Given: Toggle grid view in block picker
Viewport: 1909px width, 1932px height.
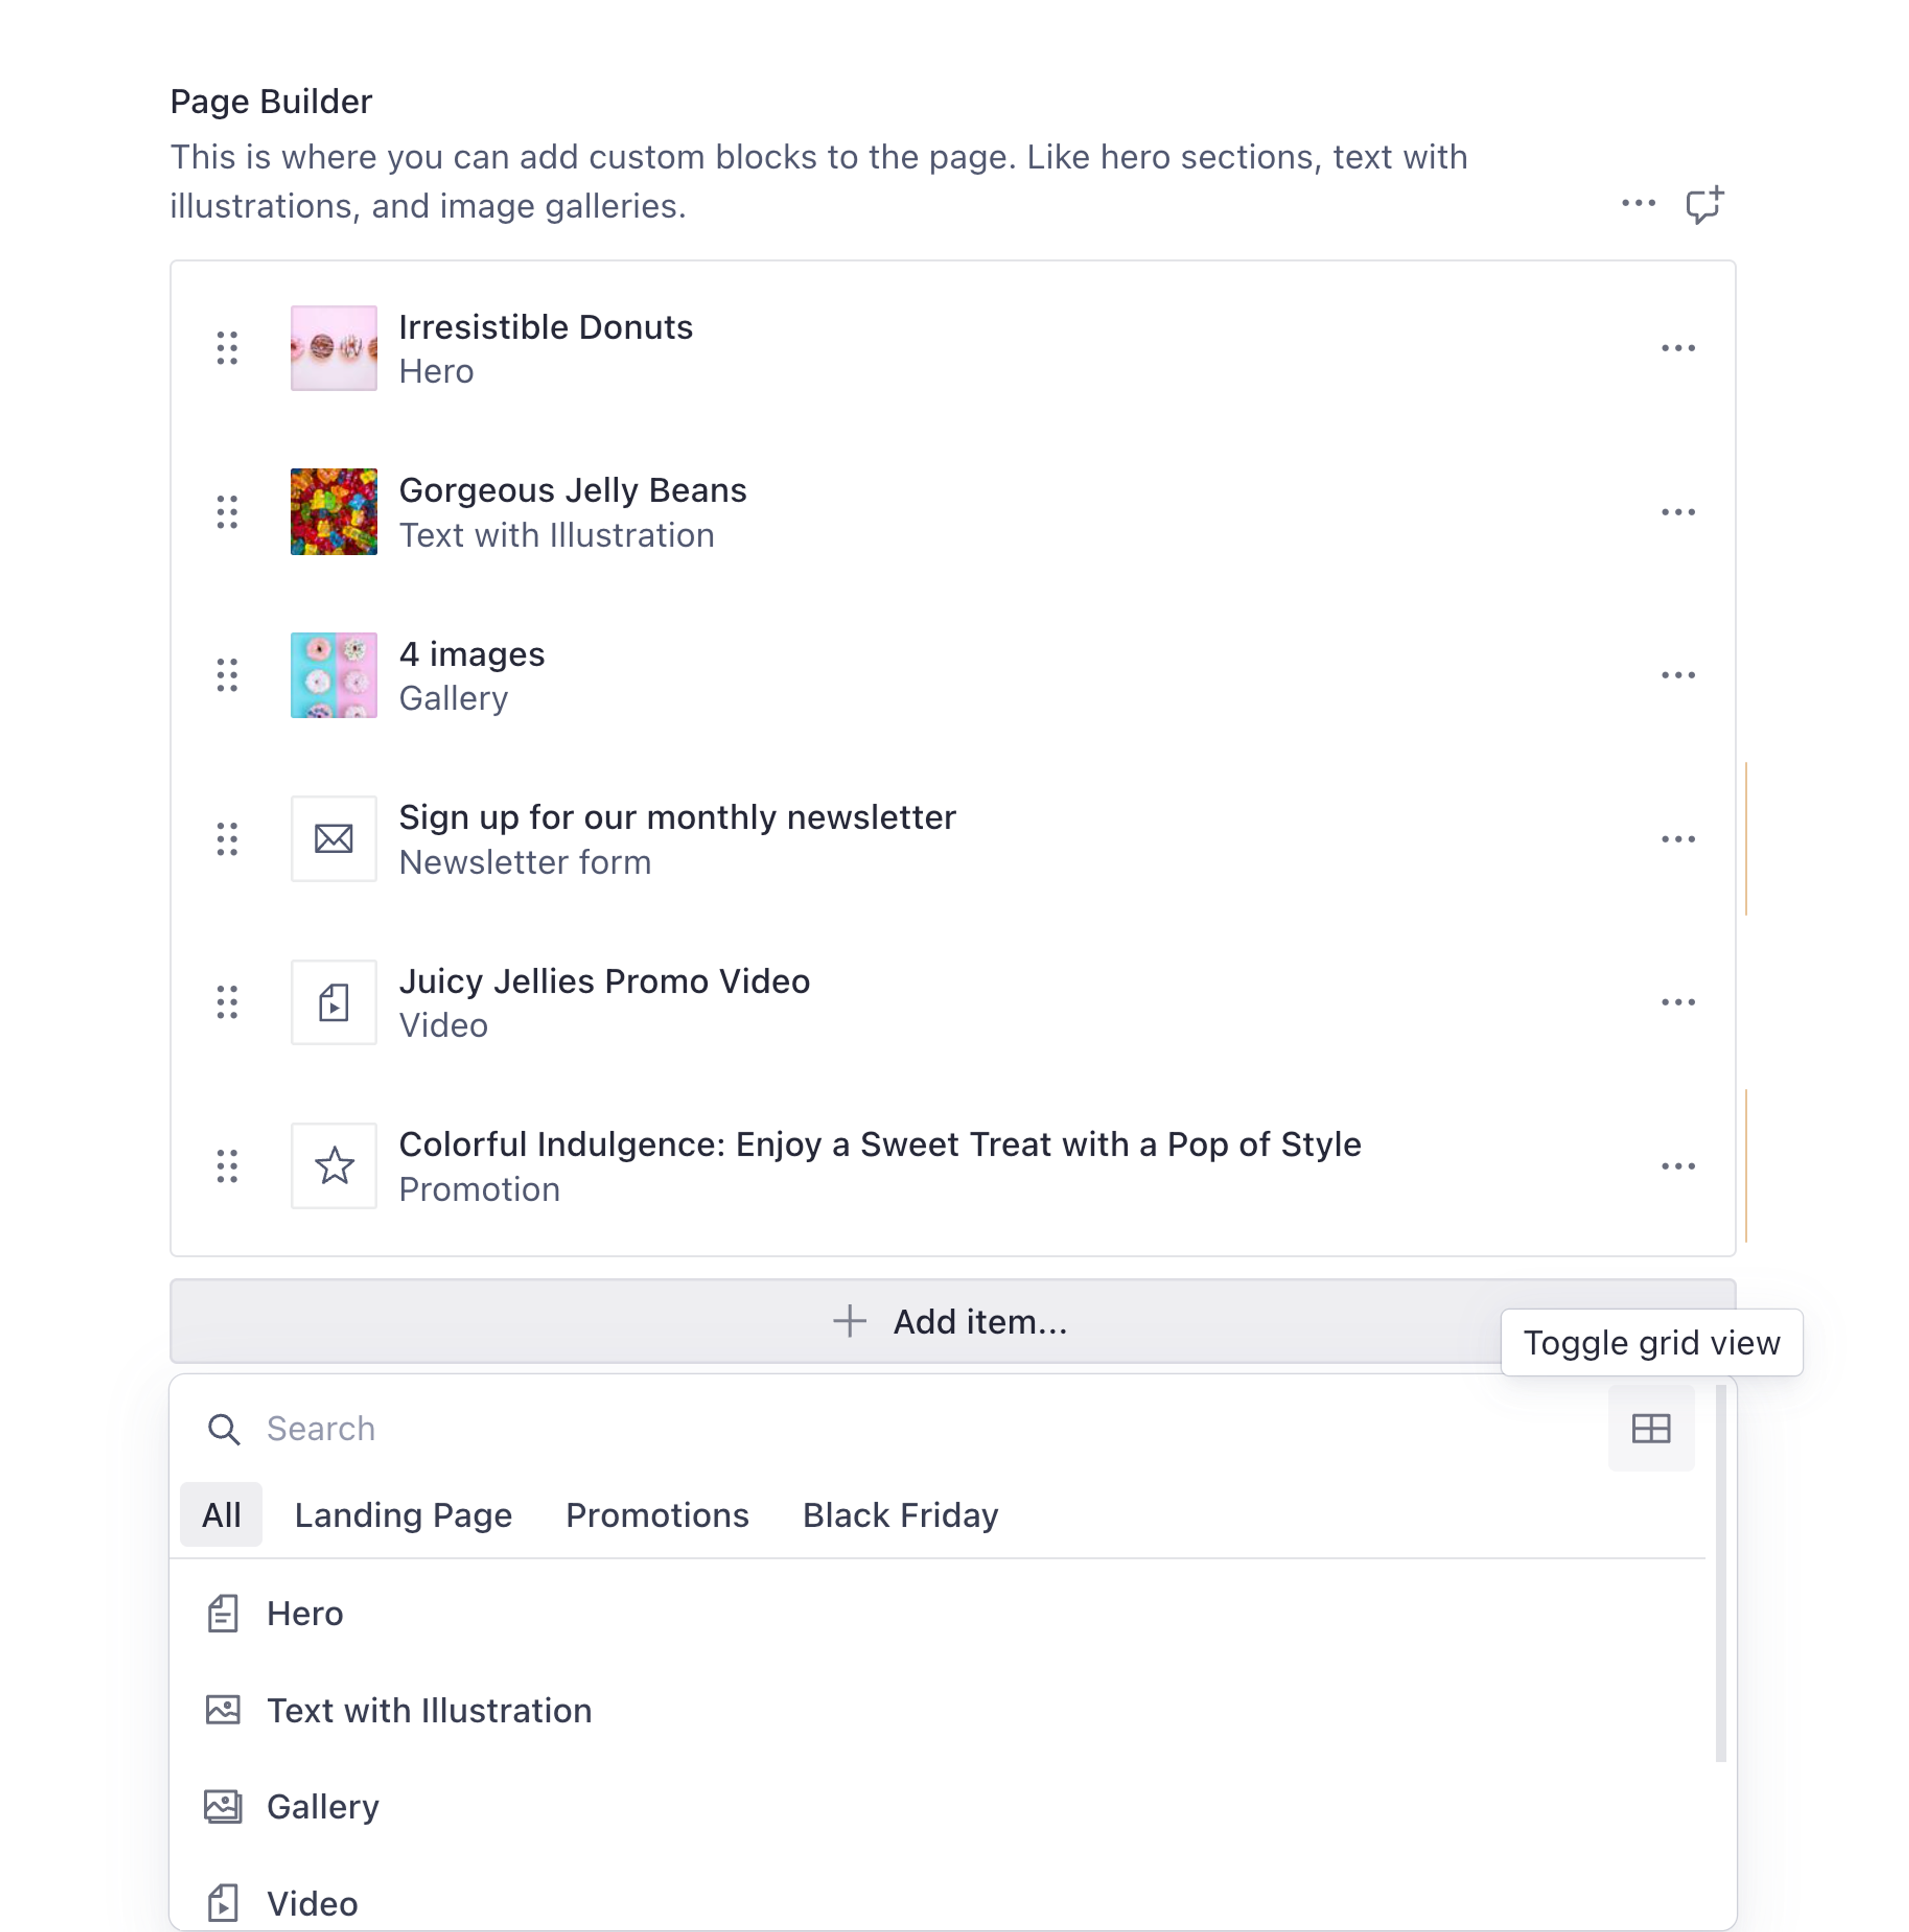Looking at the screenshot, I should point(1650,1428).
